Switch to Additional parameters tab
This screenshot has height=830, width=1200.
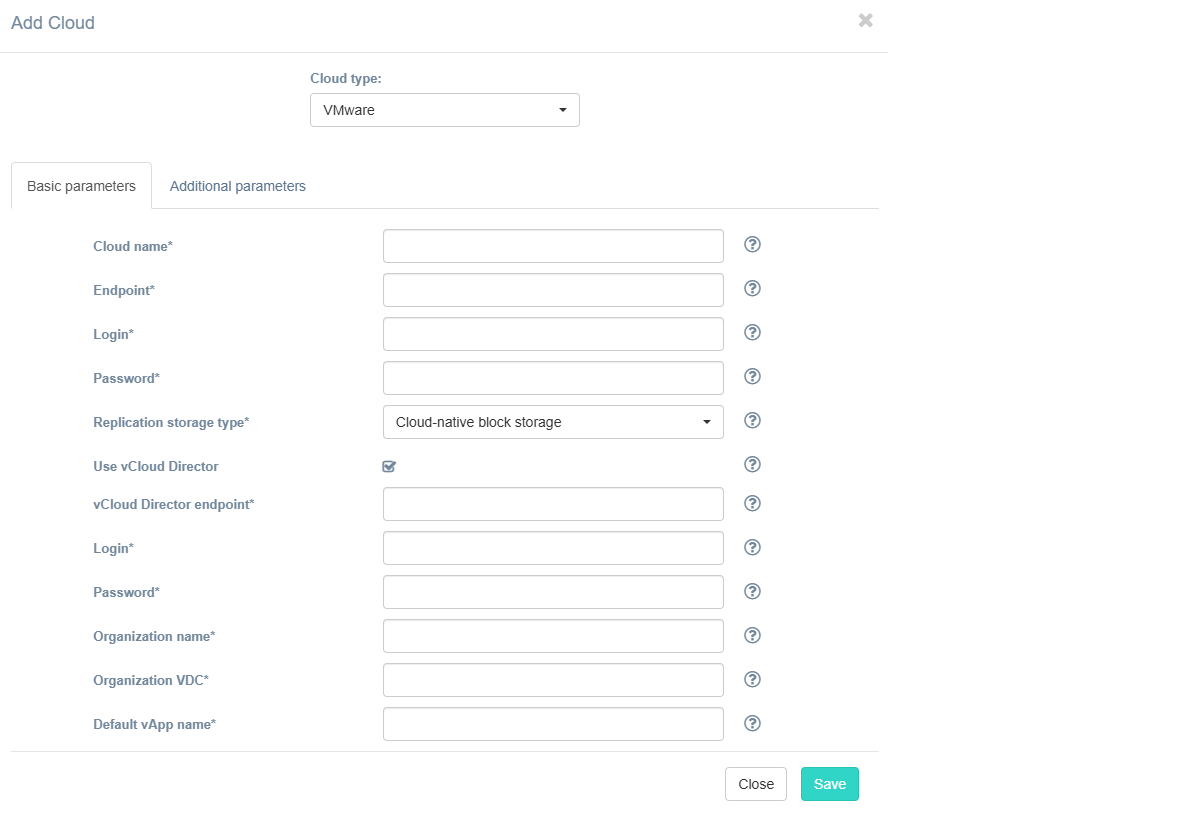tap(237, 186)
